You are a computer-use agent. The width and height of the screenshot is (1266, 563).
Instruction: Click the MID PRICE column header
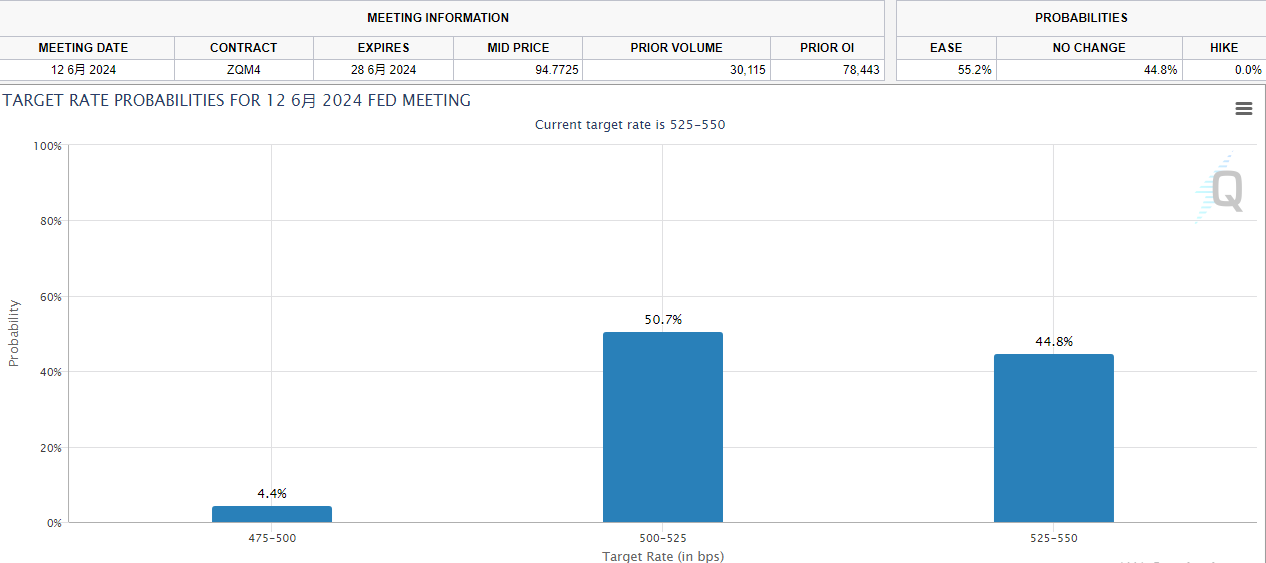point(518,48)
